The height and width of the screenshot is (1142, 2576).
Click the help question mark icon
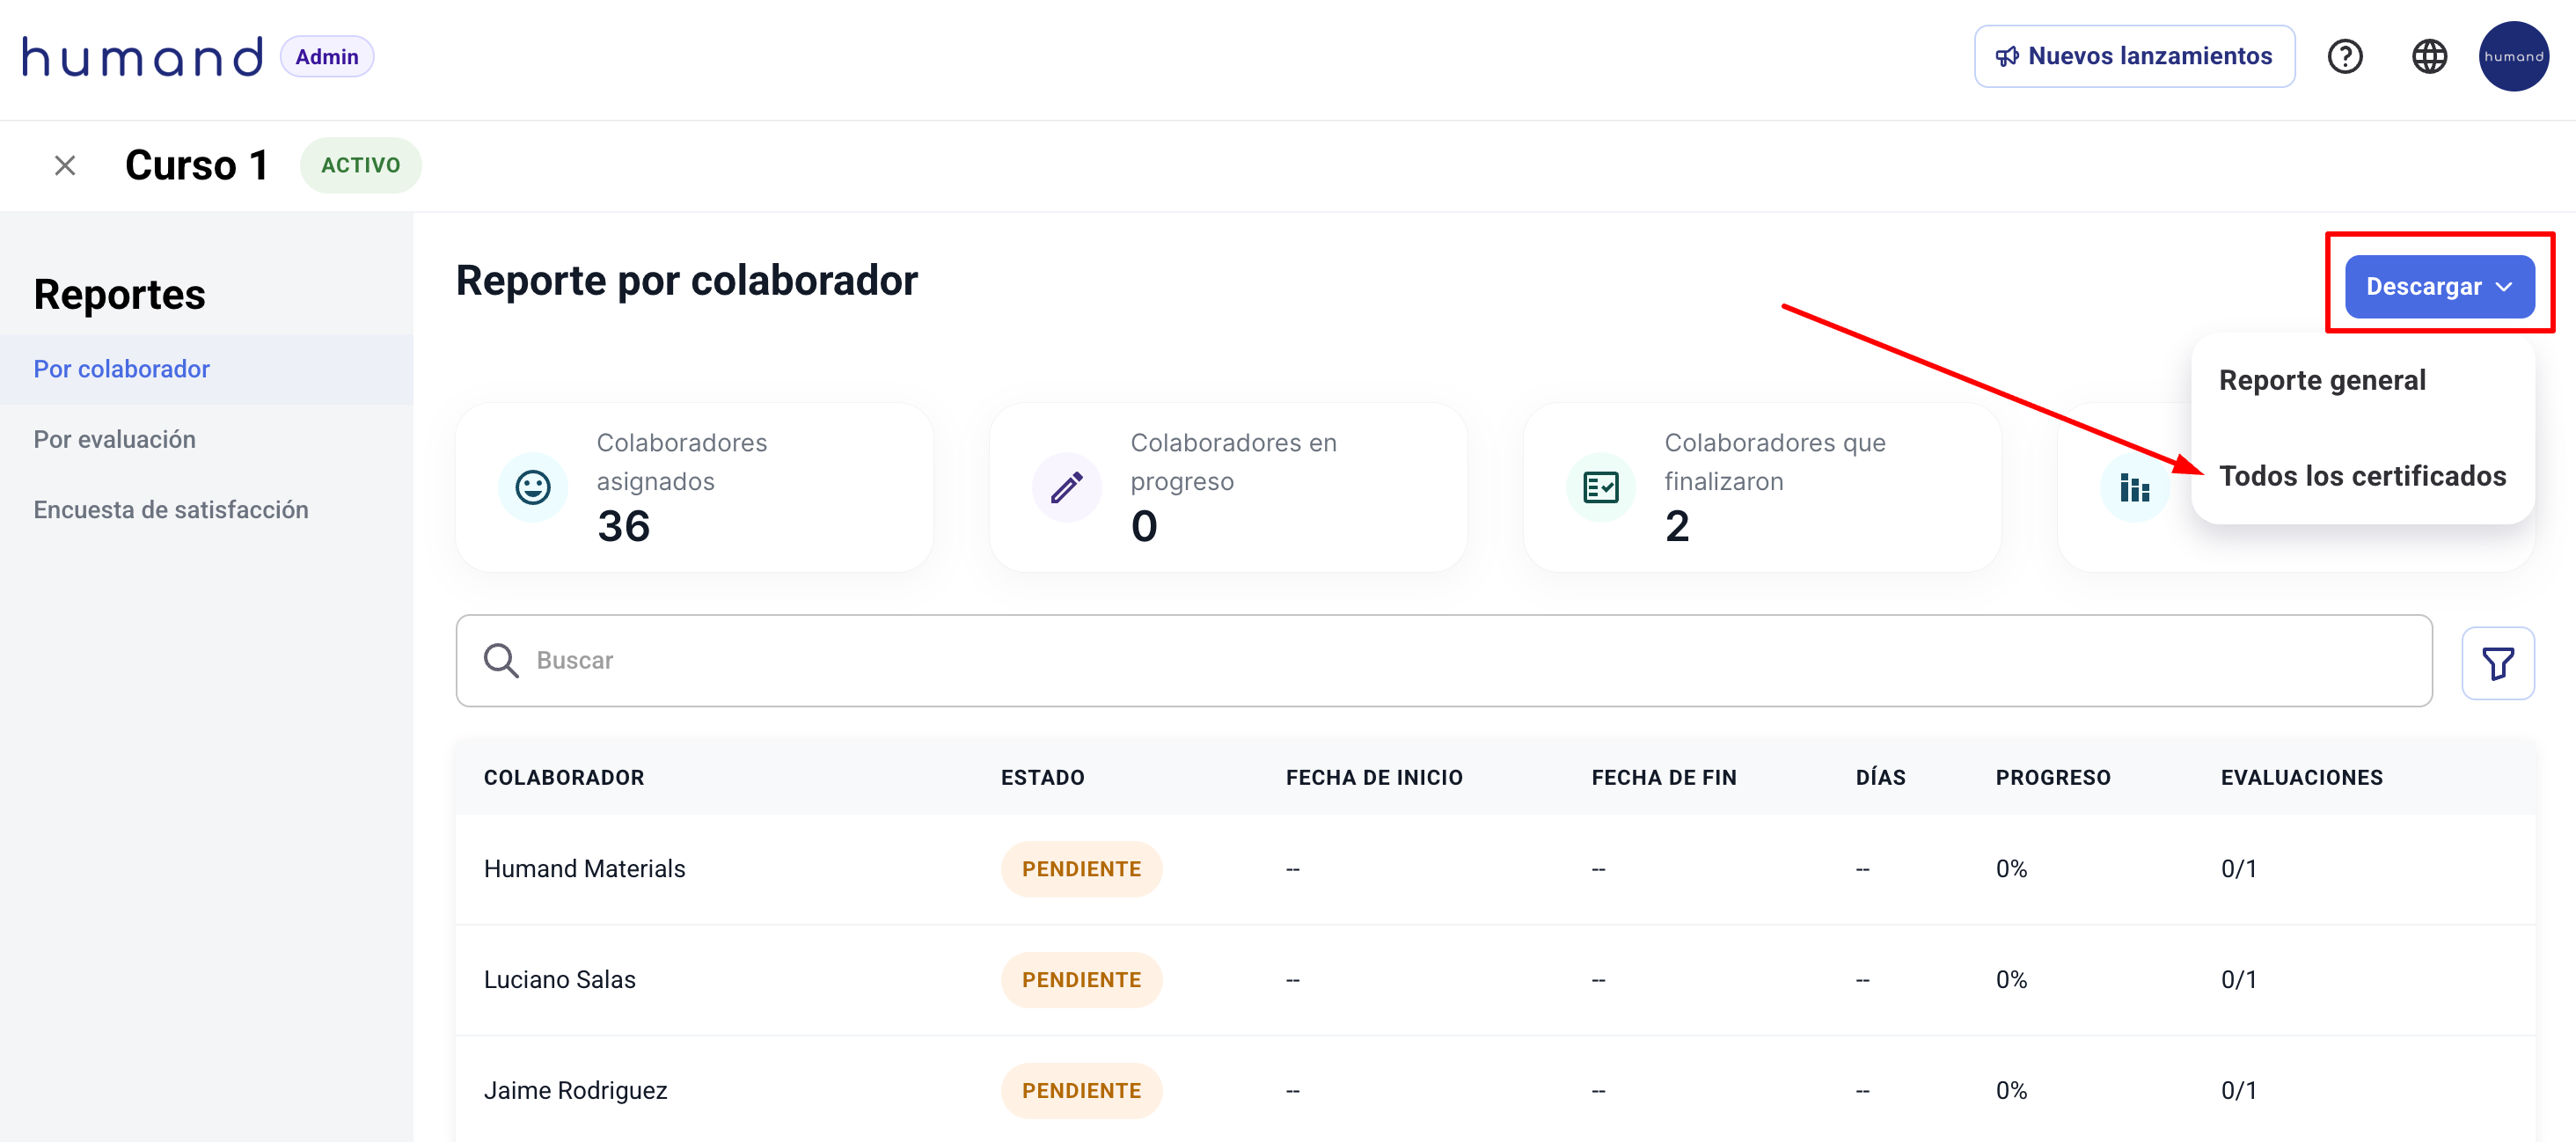tap(2344, 57)
